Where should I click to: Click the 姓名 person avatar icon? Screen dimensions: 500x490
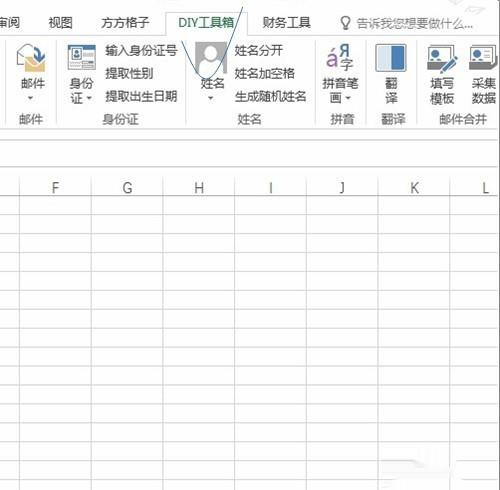[x=211, y=58]
